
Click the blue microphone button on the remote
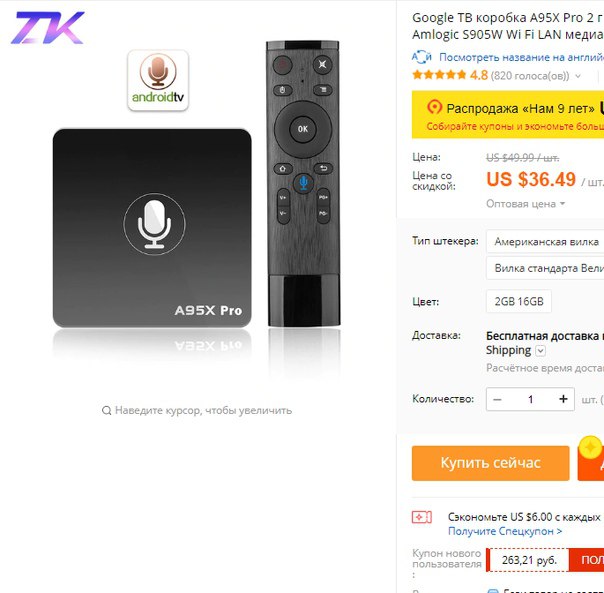coord(304,183)
